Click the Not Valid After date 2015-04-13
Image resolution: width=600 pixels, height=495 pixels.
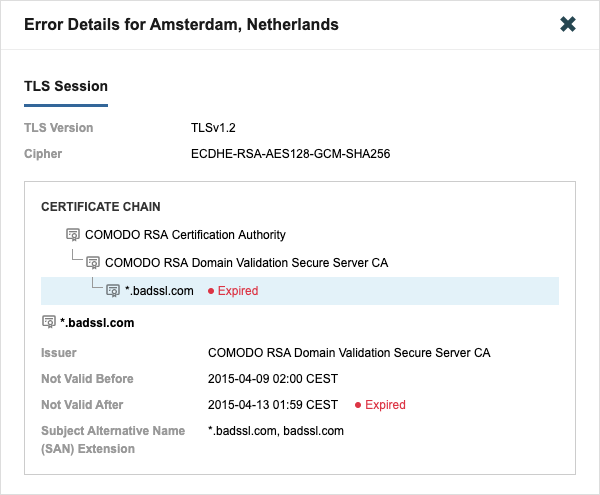(x=272, y=405)
